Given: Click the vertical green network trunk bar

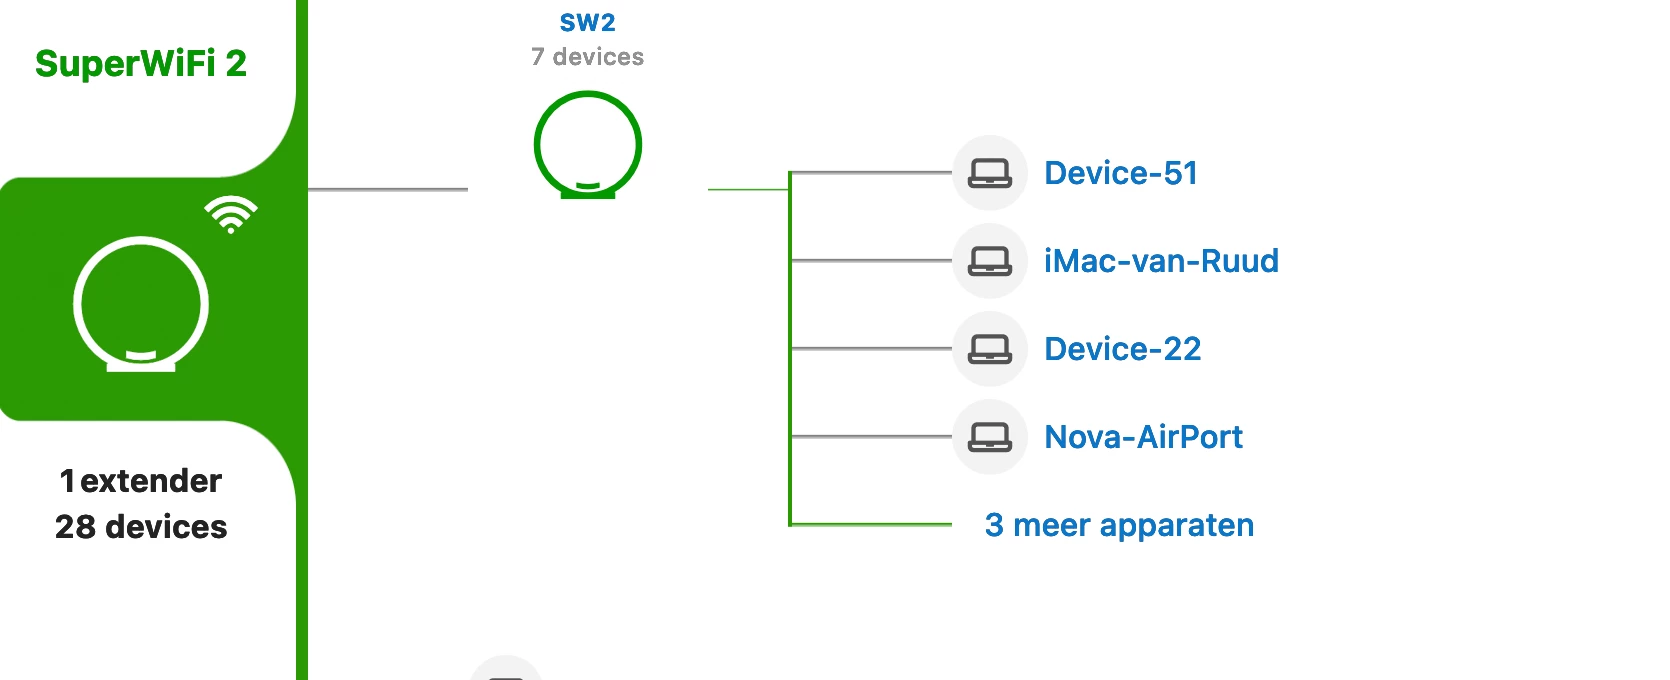Looking at the screenshot, I should tap(302, 340).
